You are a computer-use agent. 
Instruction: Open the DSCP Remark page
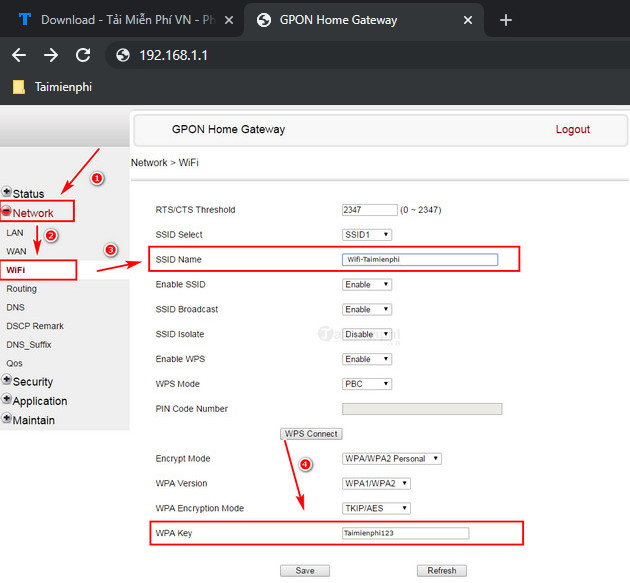(35, 326)
